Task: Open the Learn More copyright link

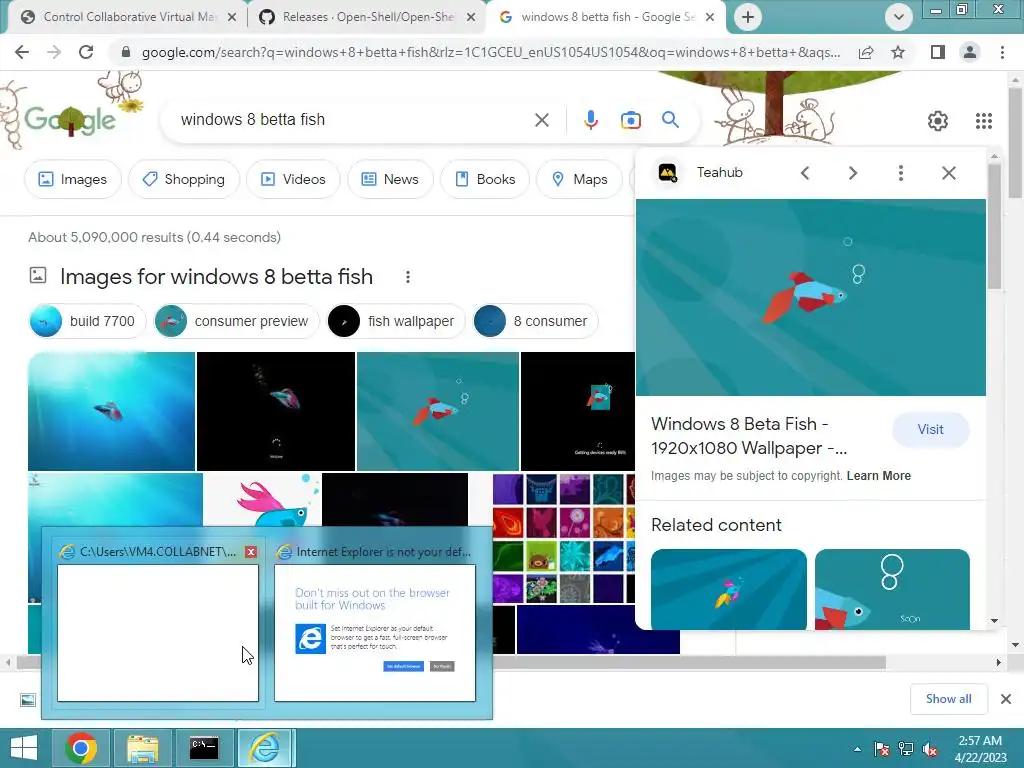Action: (x=878, y=476)
